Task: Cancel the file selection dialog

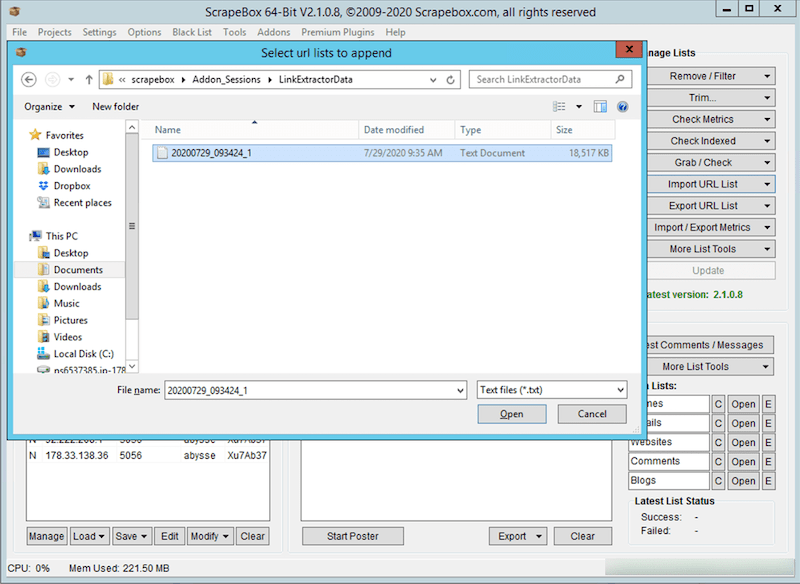Action: (592, 414)
